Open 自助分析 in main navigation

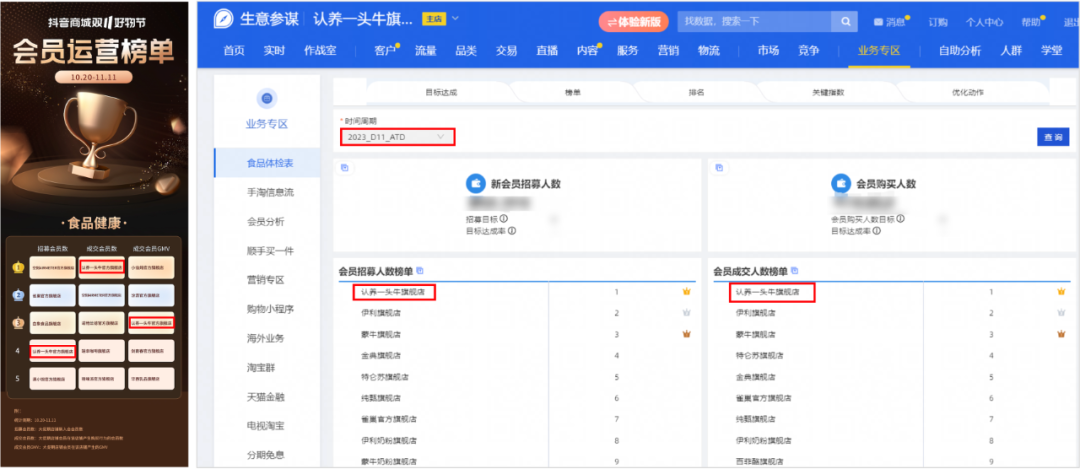pos(960,50)
